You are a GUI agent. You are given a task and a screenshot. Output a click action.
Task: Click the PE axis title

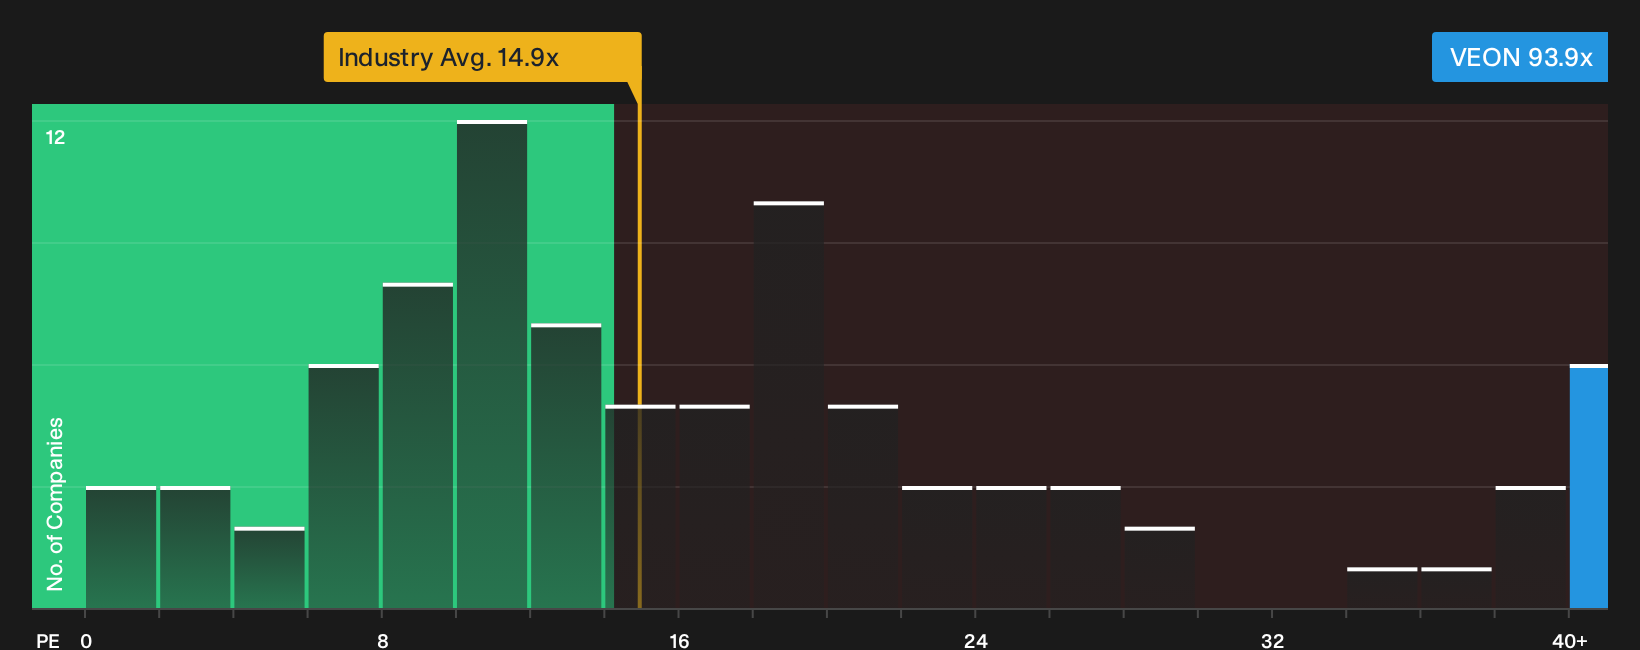tap(48, 640)
